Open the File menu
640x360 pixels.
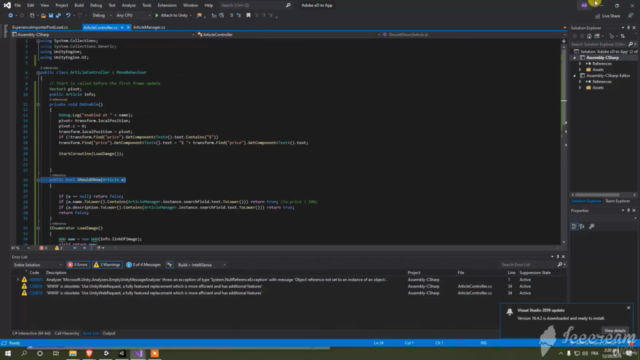(18, 5)
